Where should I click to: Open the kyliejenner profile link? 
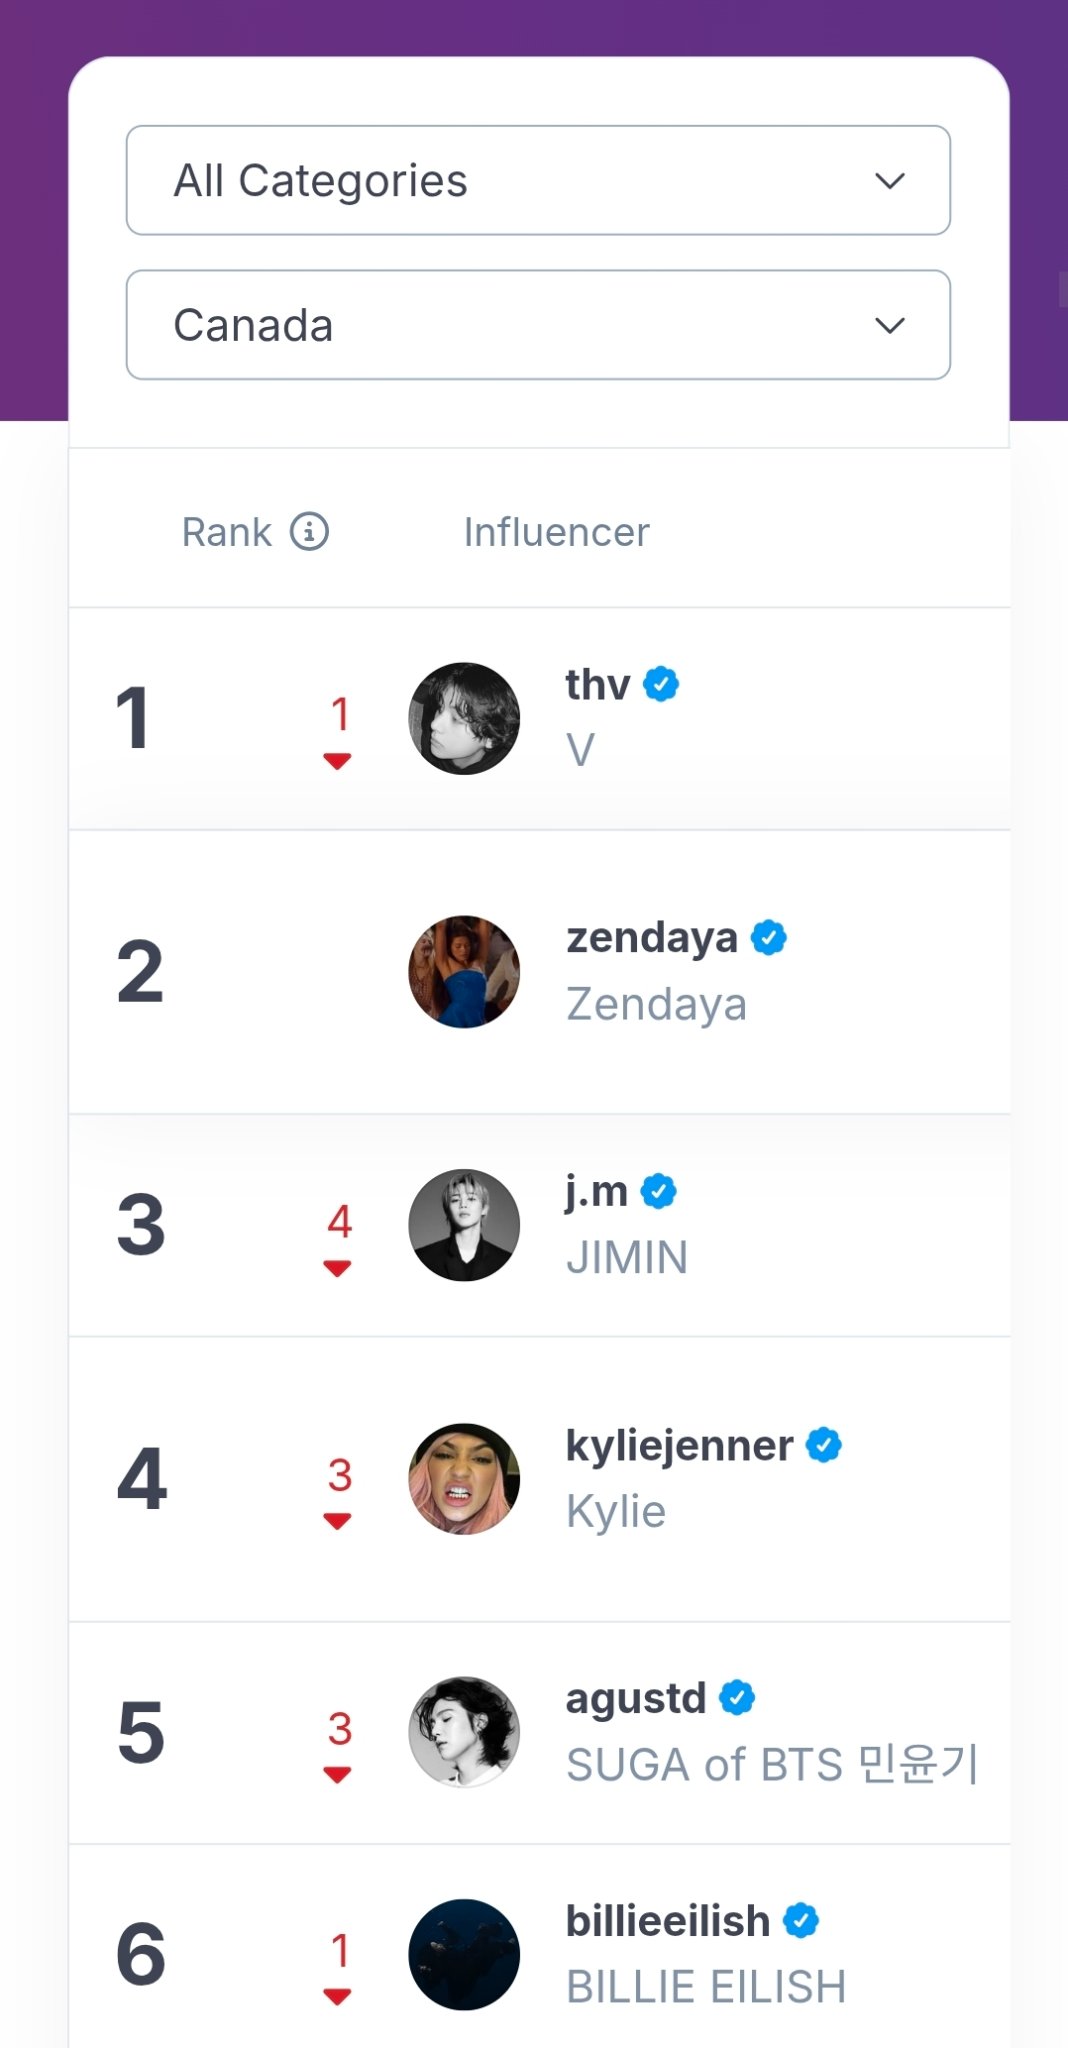coord(679,1445)
